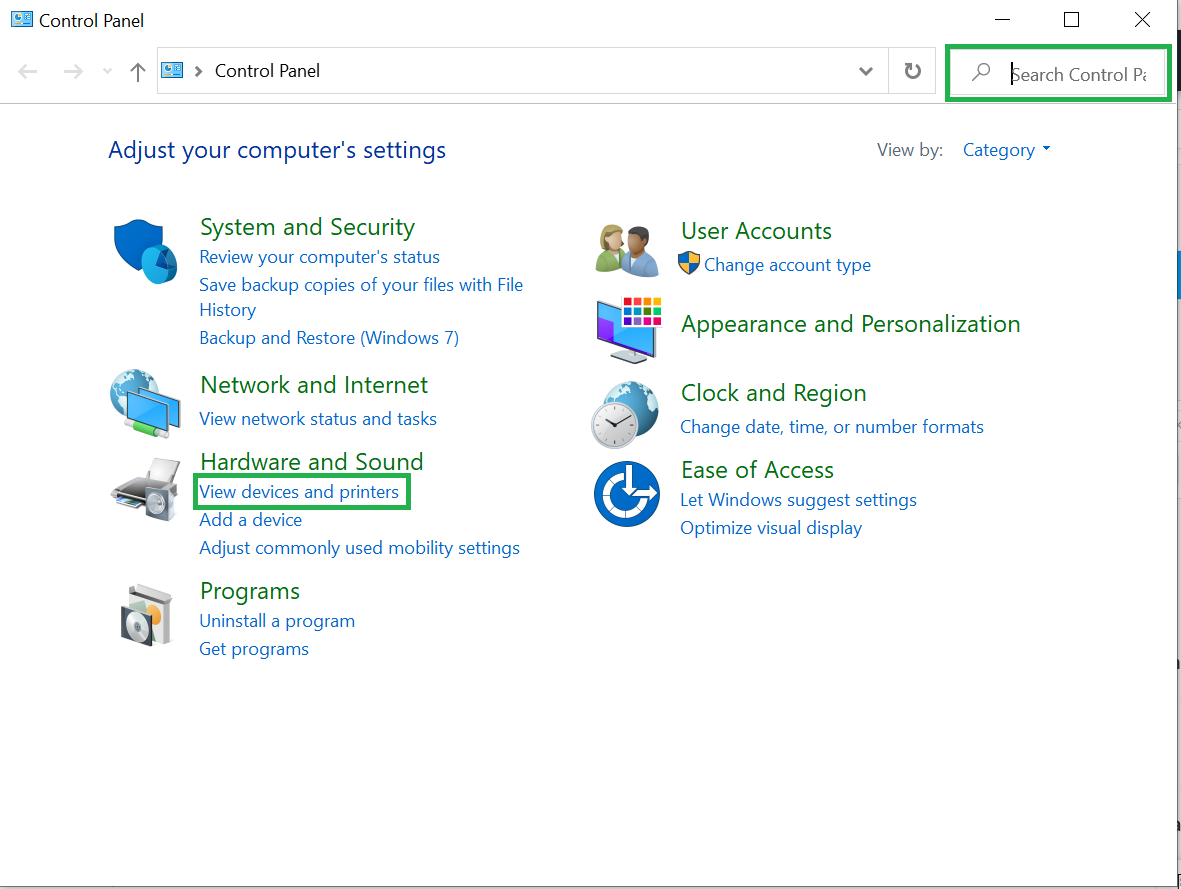The width and height of the screenshot is (1181, 889).
Task: Click the Network and Internet globe icon
Action: tap(145, 404)
